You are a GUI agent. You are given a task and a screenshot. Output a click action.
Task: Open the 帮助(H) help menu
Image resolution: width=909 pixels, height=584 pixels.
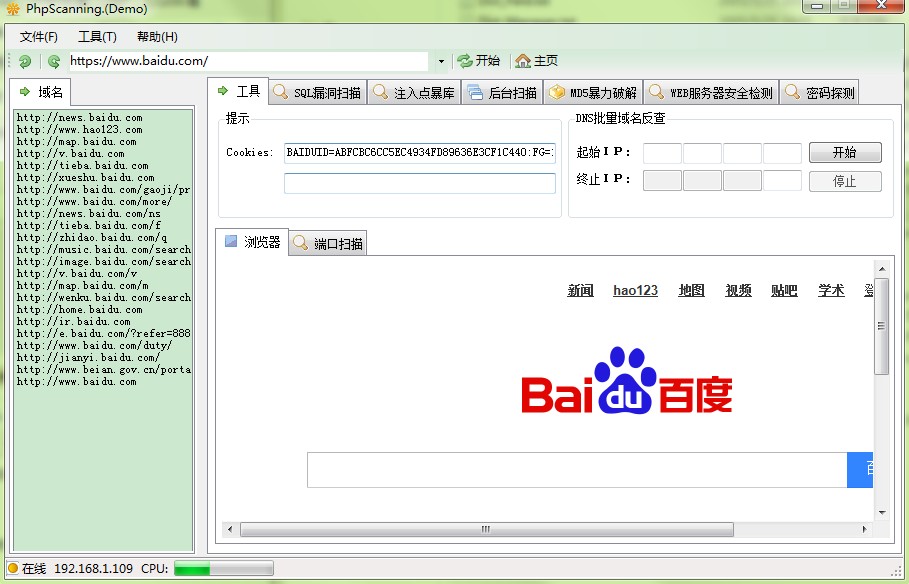click(157, 35)
